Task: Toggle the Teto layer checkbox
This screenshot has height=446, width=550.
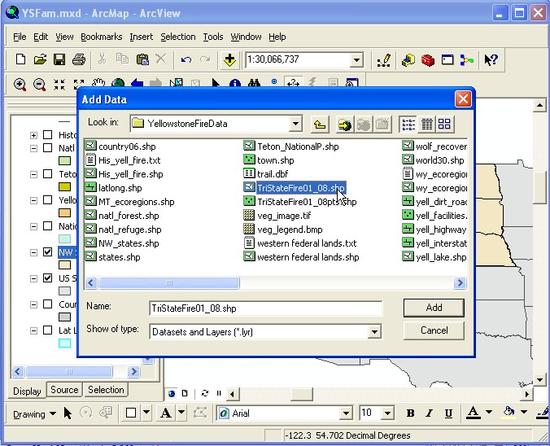Action: [x=47, y=174]
